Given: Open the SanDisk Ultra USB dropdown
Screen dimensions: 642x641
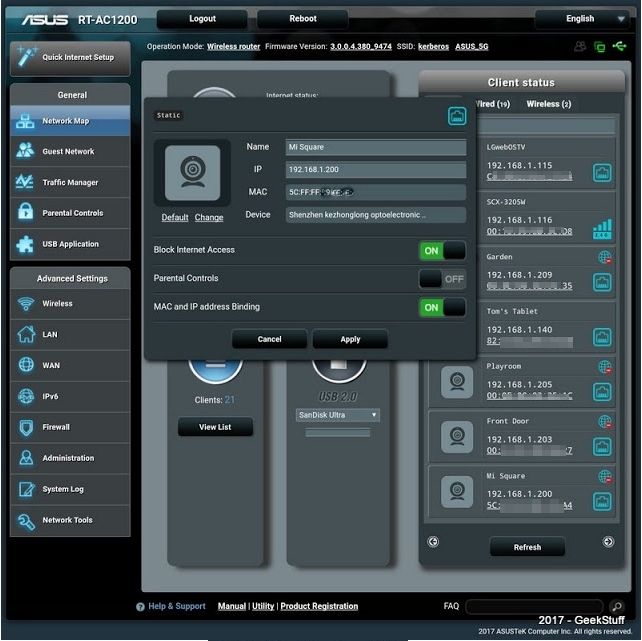Looking at the screenshot, I should coord(337,415).
